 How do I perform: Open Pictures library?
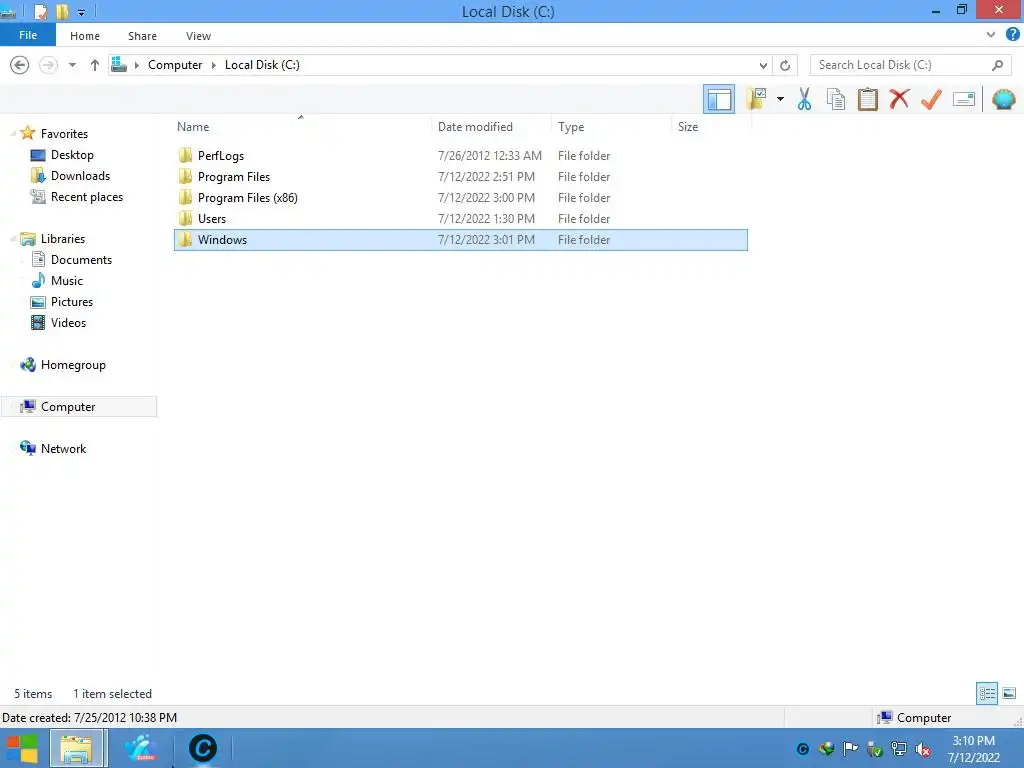(72, 302)
